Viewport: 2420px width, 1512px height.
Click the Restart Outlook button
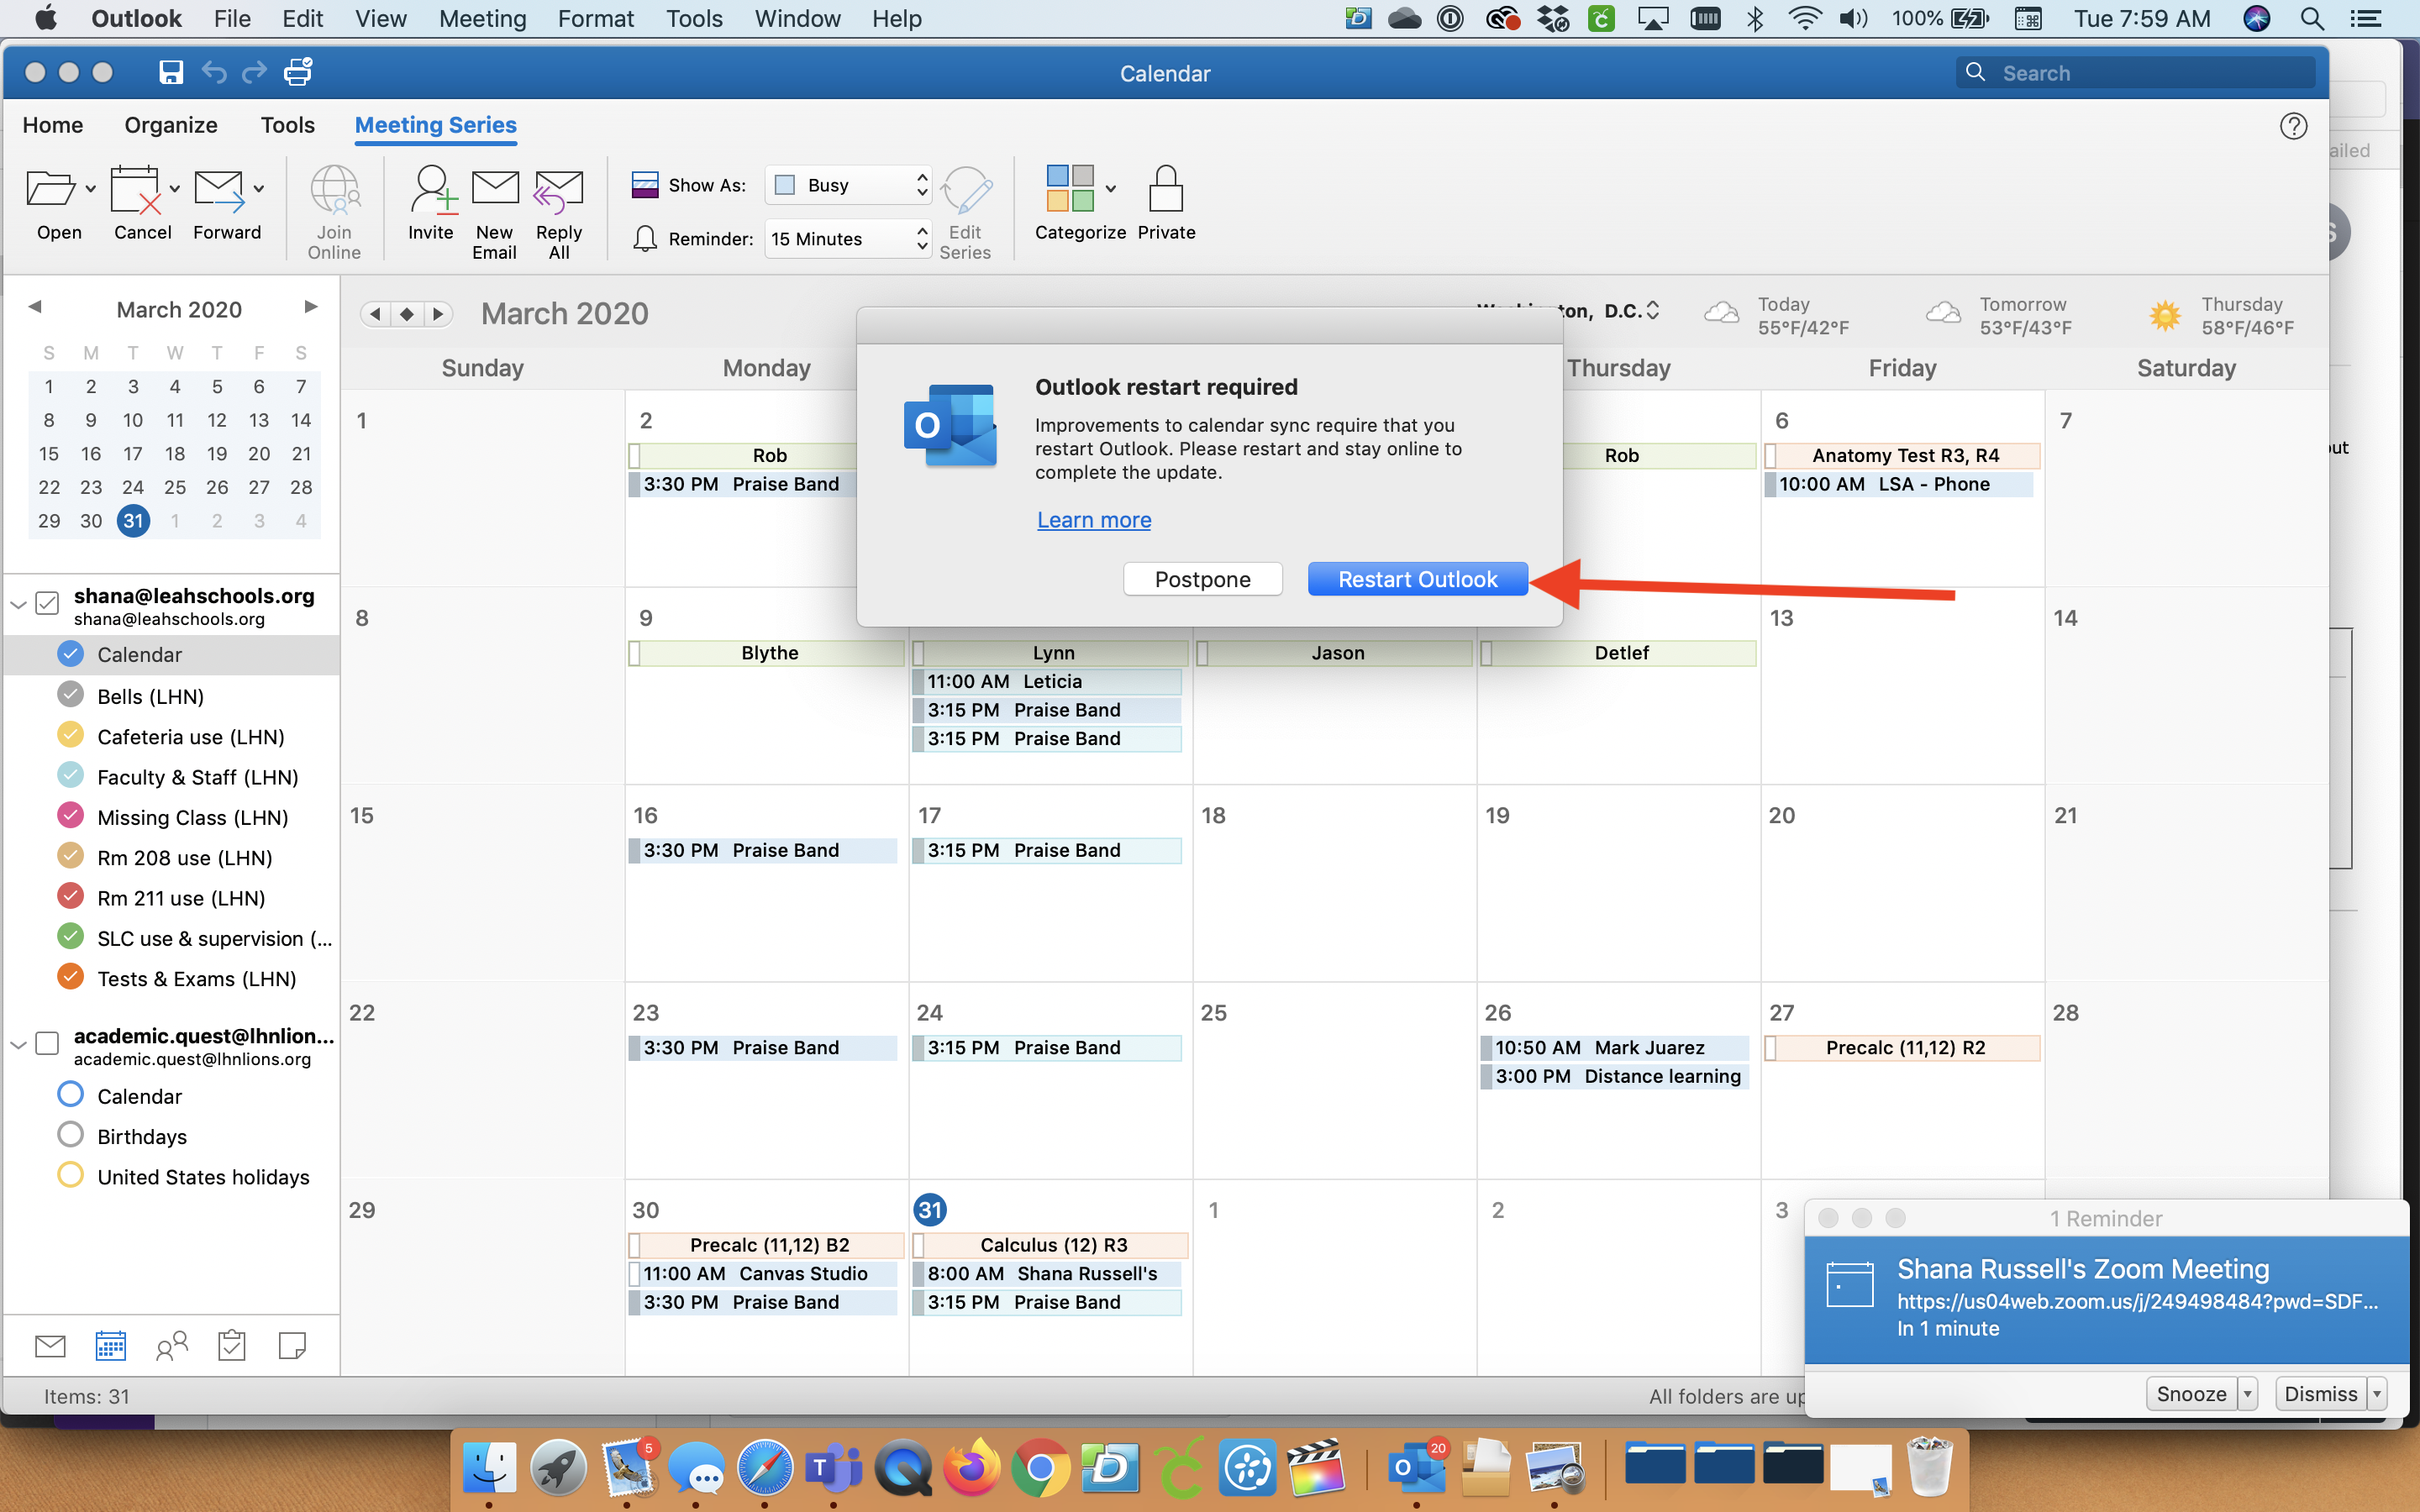1417,576
